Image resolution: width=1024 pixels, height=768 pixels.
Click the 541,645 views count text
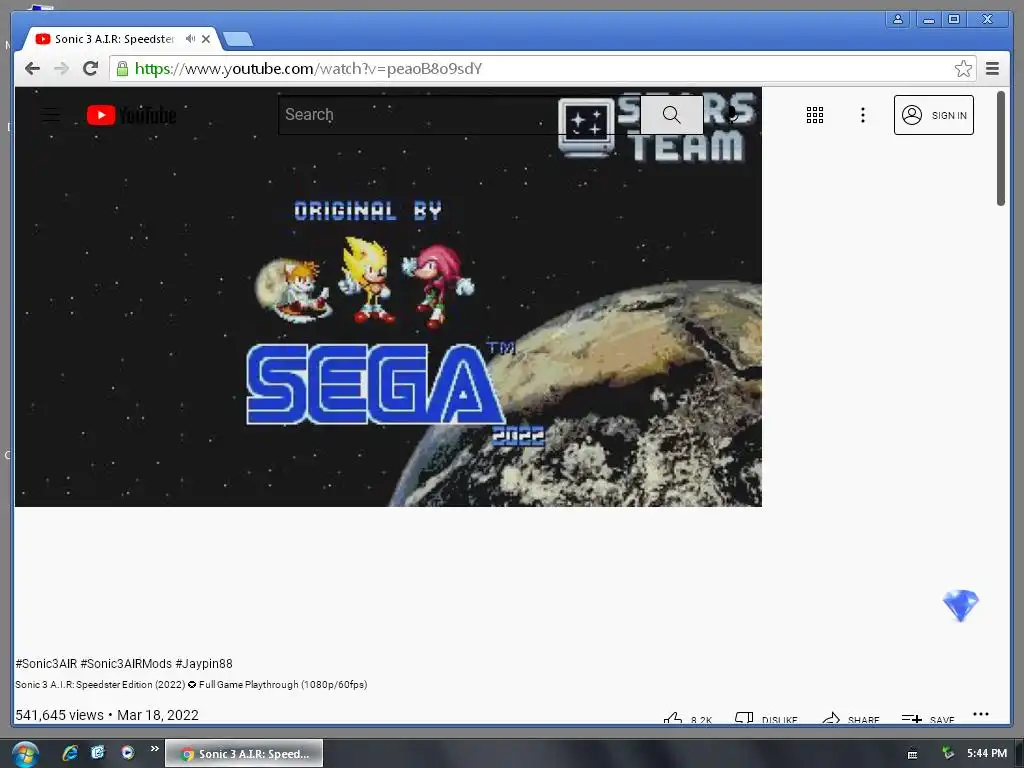click(59, 715)
